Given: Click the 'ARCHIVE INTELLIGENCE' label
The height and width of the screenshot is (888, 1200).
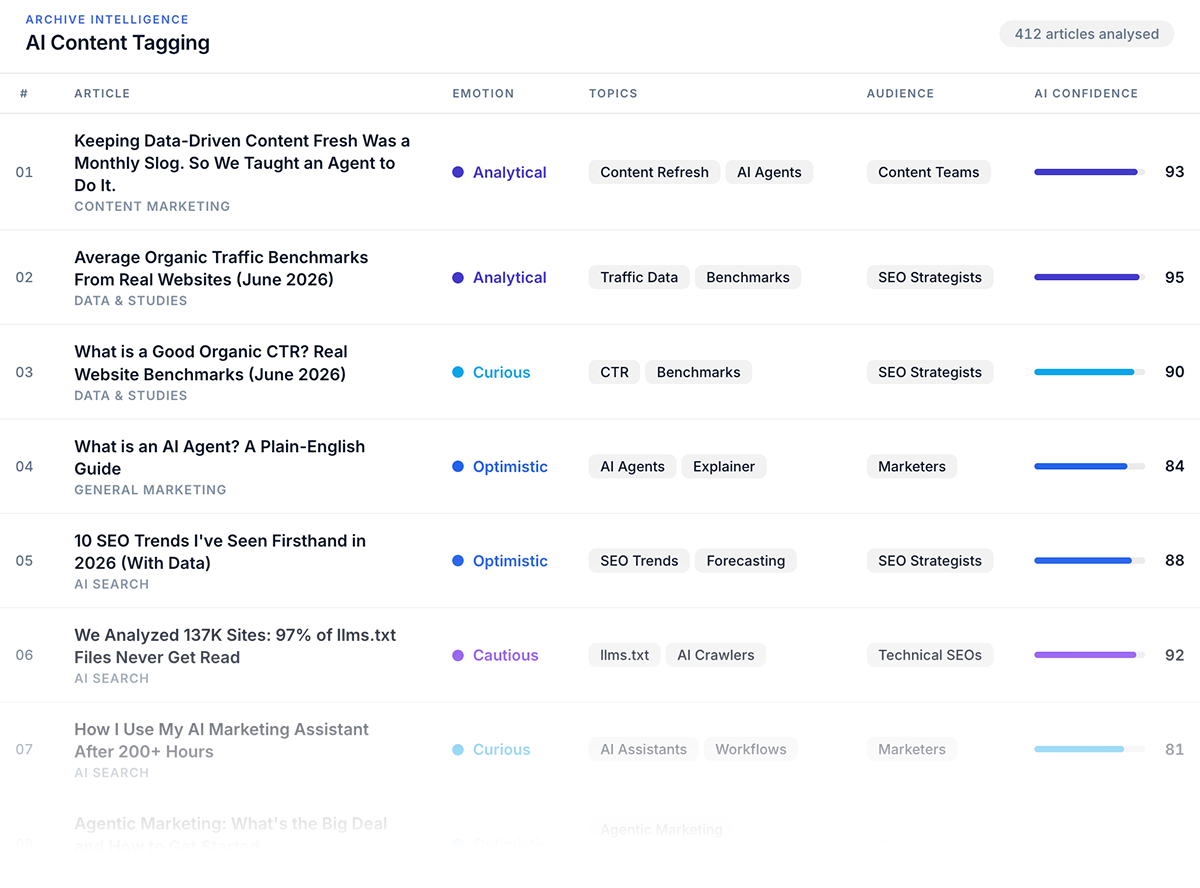Looking at the screenshot, I should coord(107,19).
